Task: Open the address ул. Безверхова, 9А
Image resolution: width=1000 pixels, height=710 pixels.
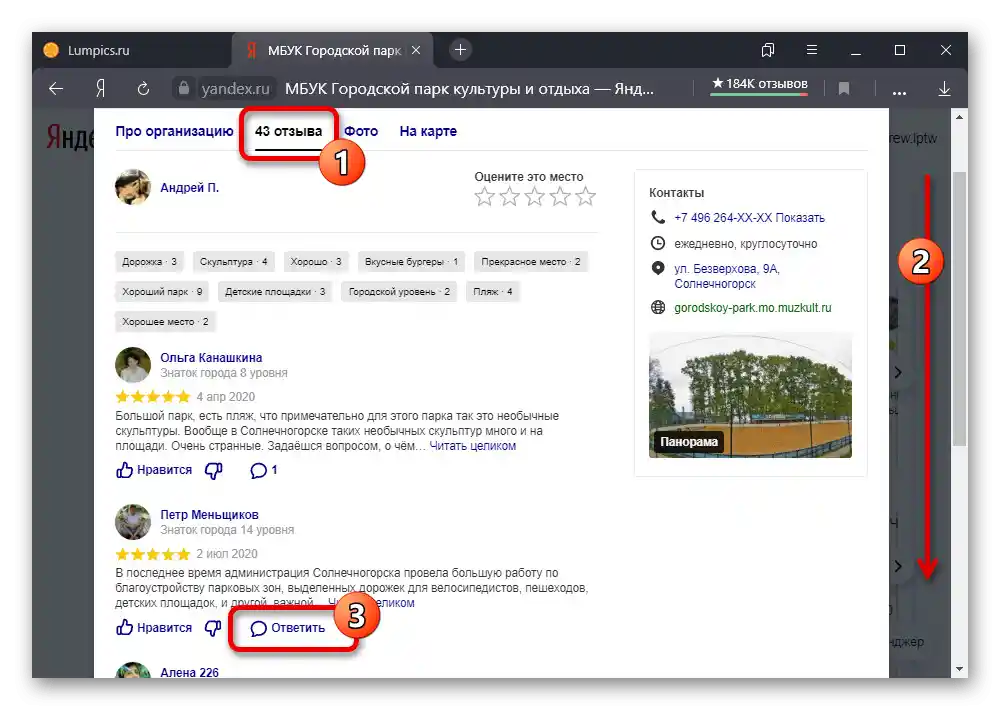Action: coord(727,276)
